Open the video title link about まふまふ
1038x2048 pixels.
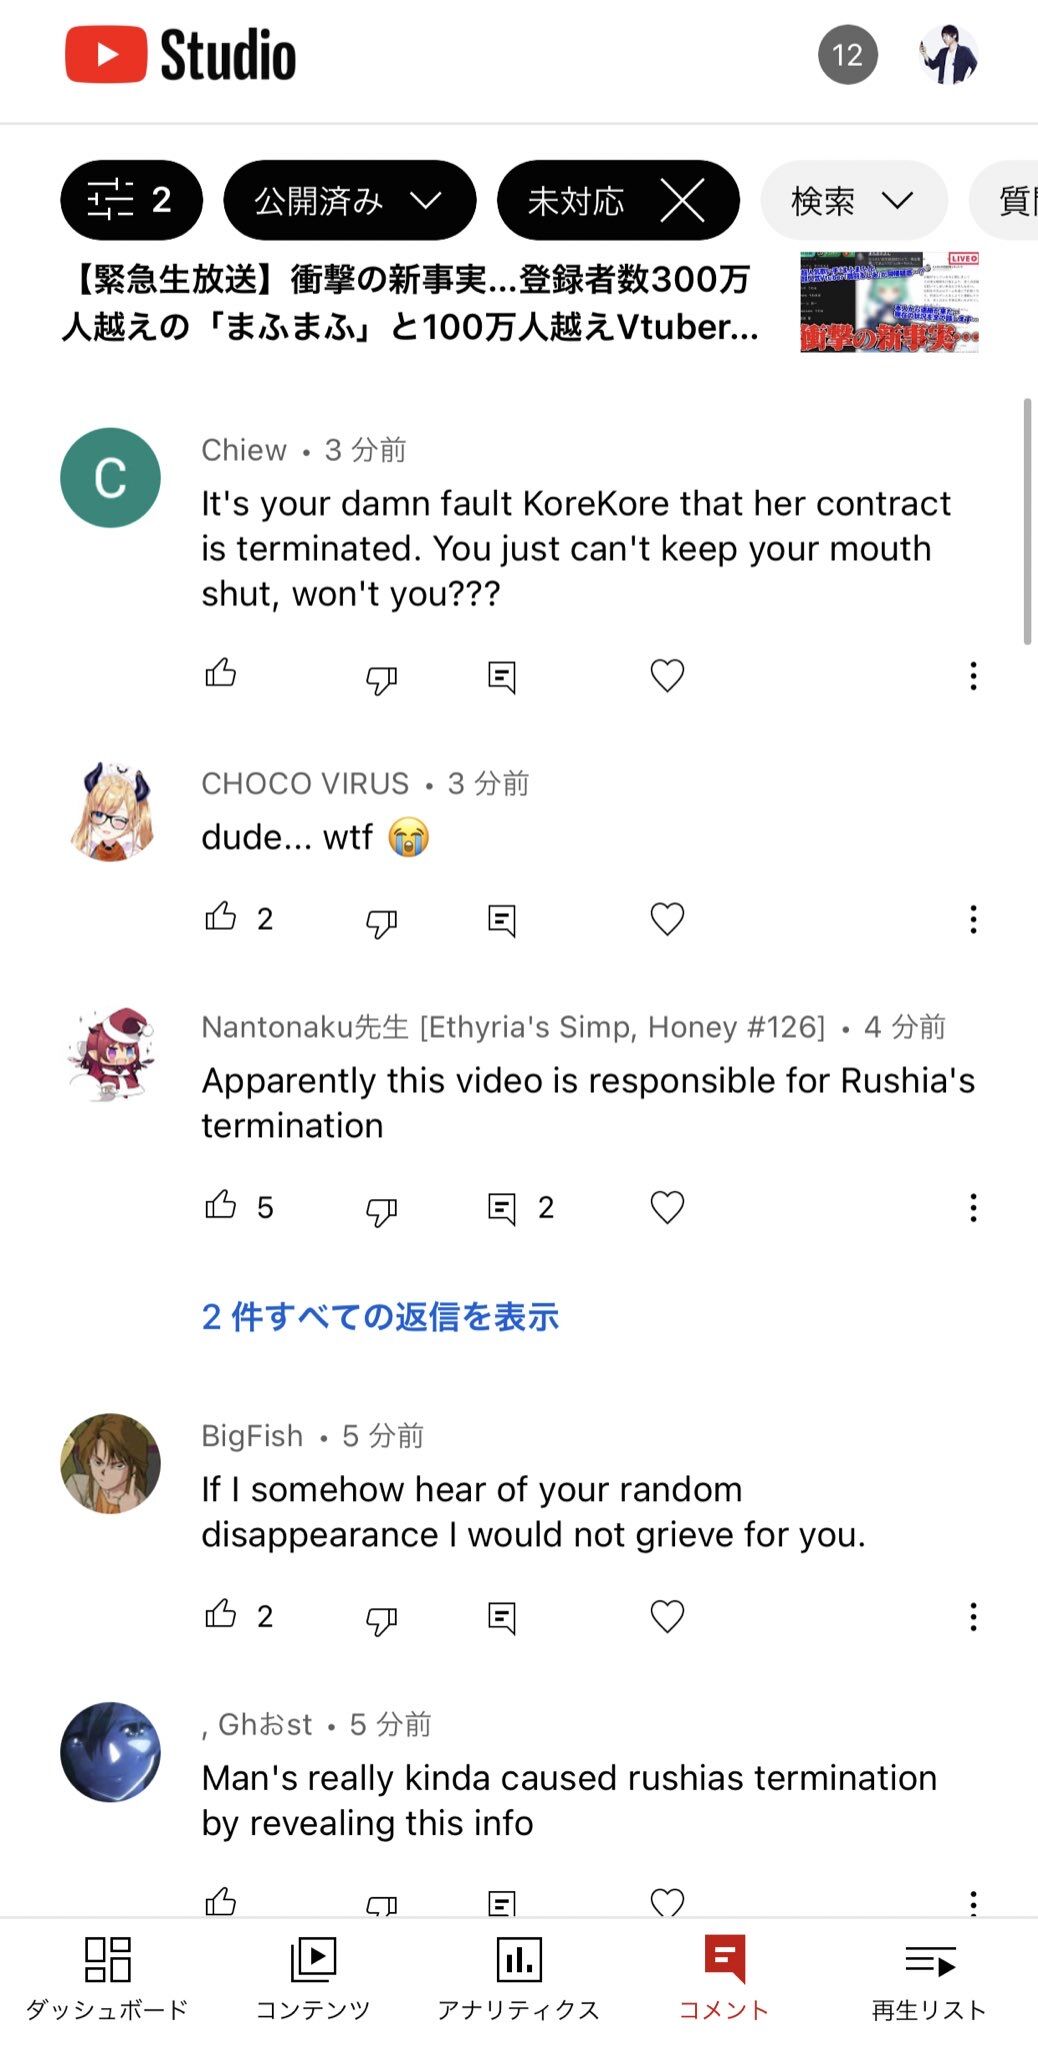tap(410, 303)
